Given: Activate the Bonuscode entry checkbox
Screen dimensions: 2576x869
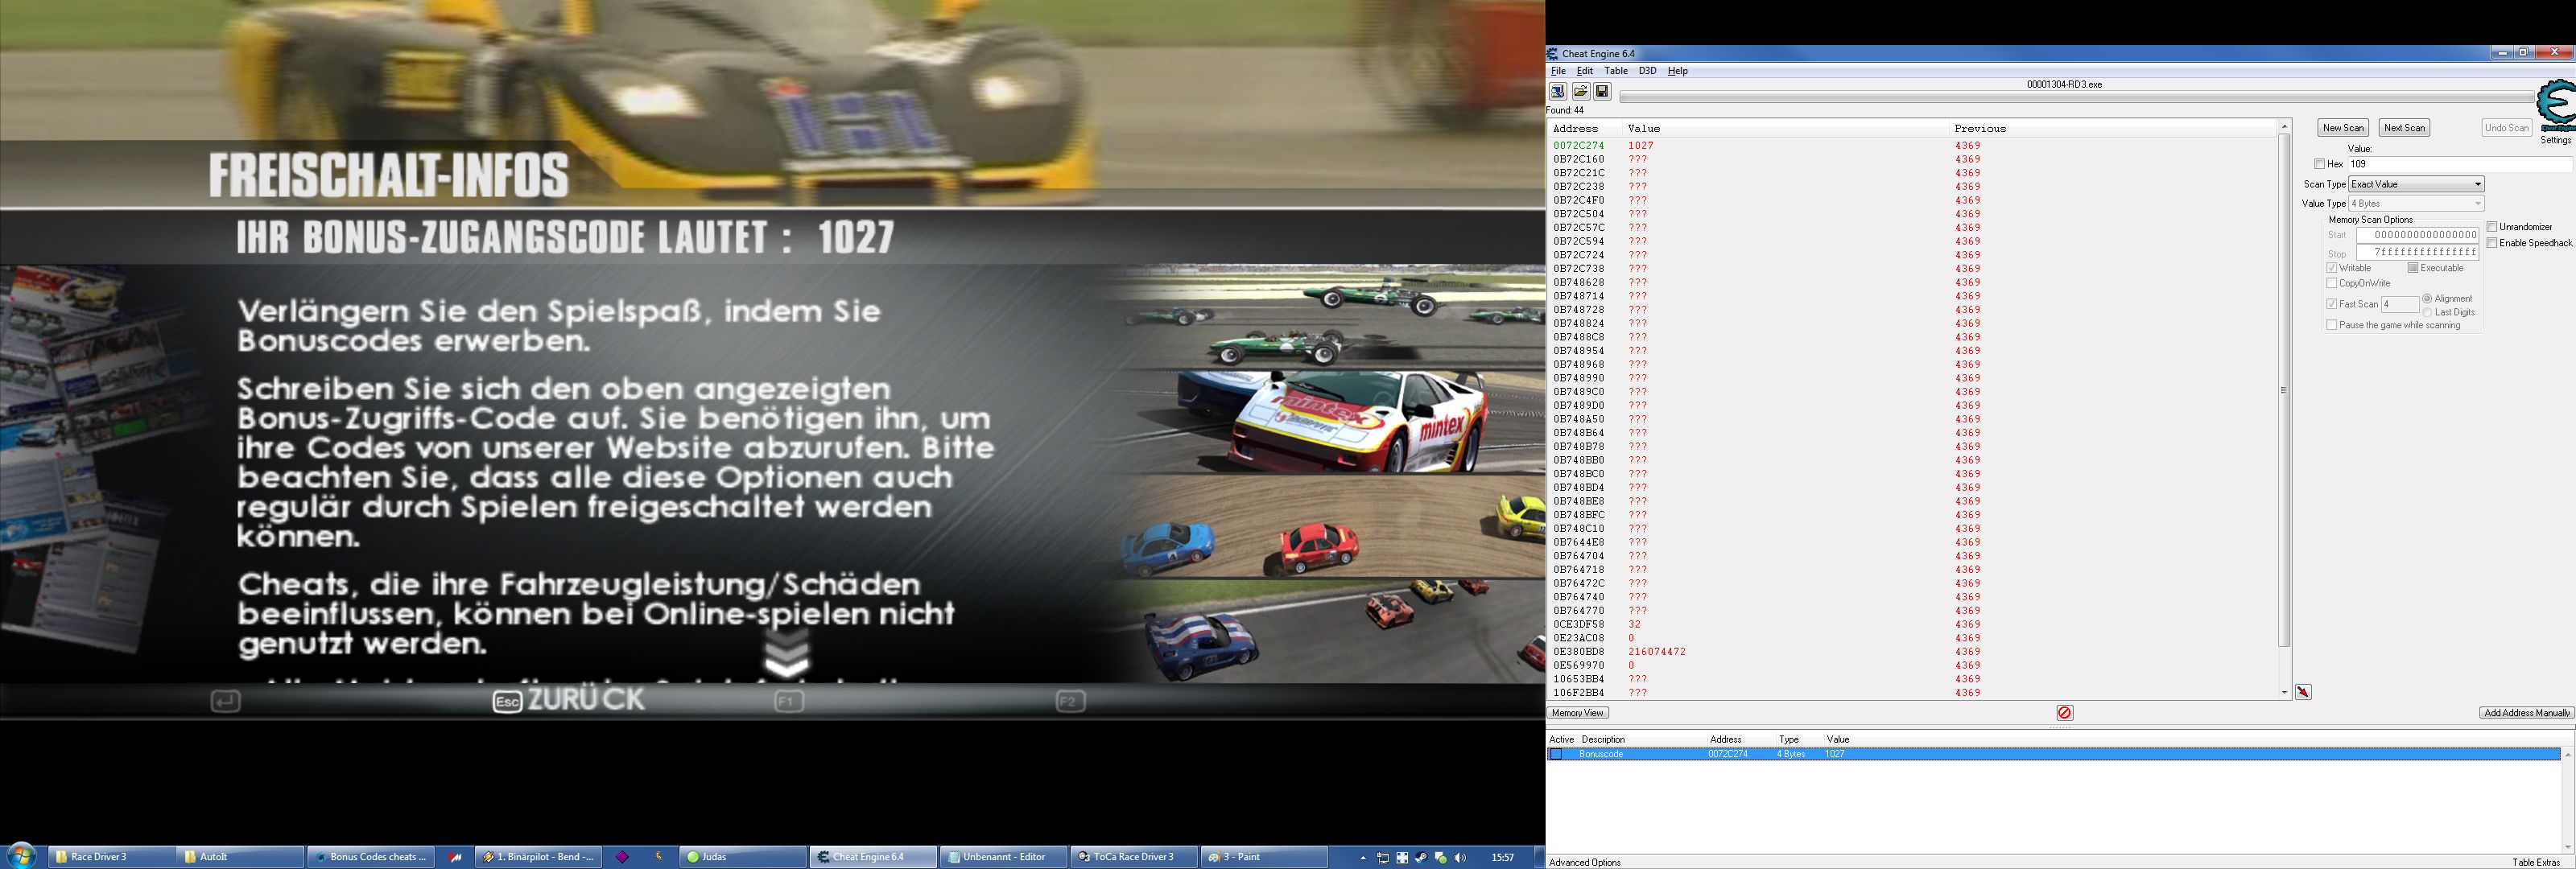Looking at the screenshot, I should [x=1555, y=754].
